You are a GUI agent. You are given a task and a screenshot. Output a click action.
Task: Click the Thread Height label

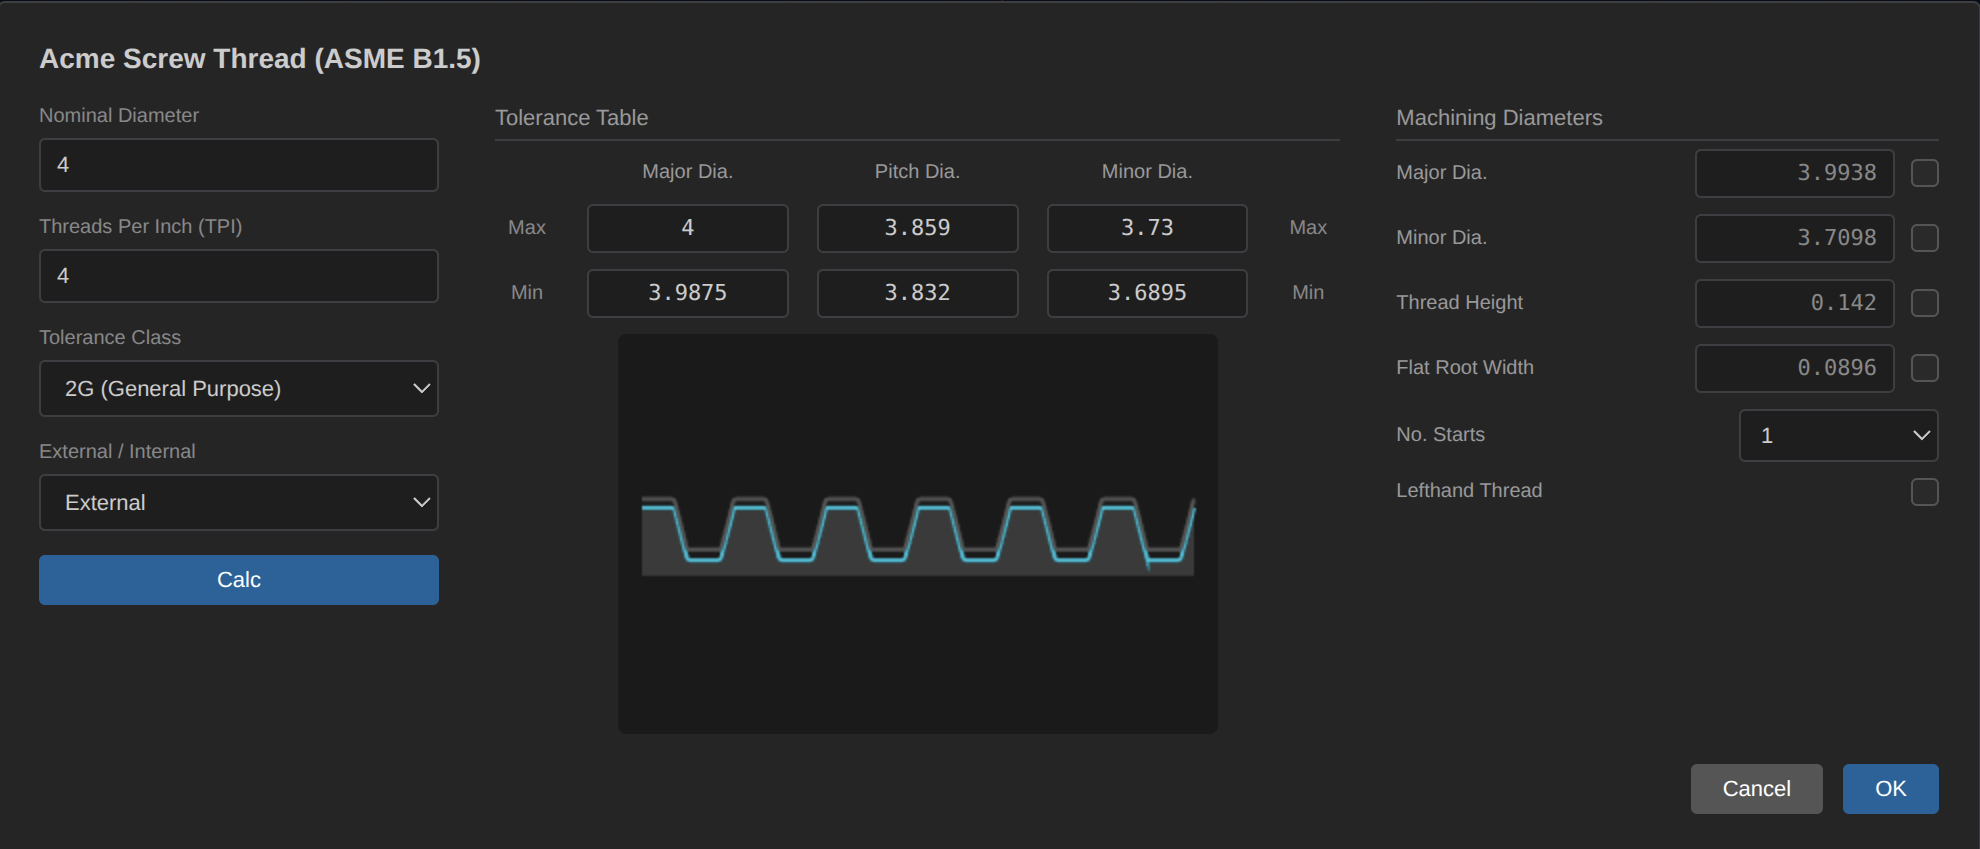point(1460,303)
